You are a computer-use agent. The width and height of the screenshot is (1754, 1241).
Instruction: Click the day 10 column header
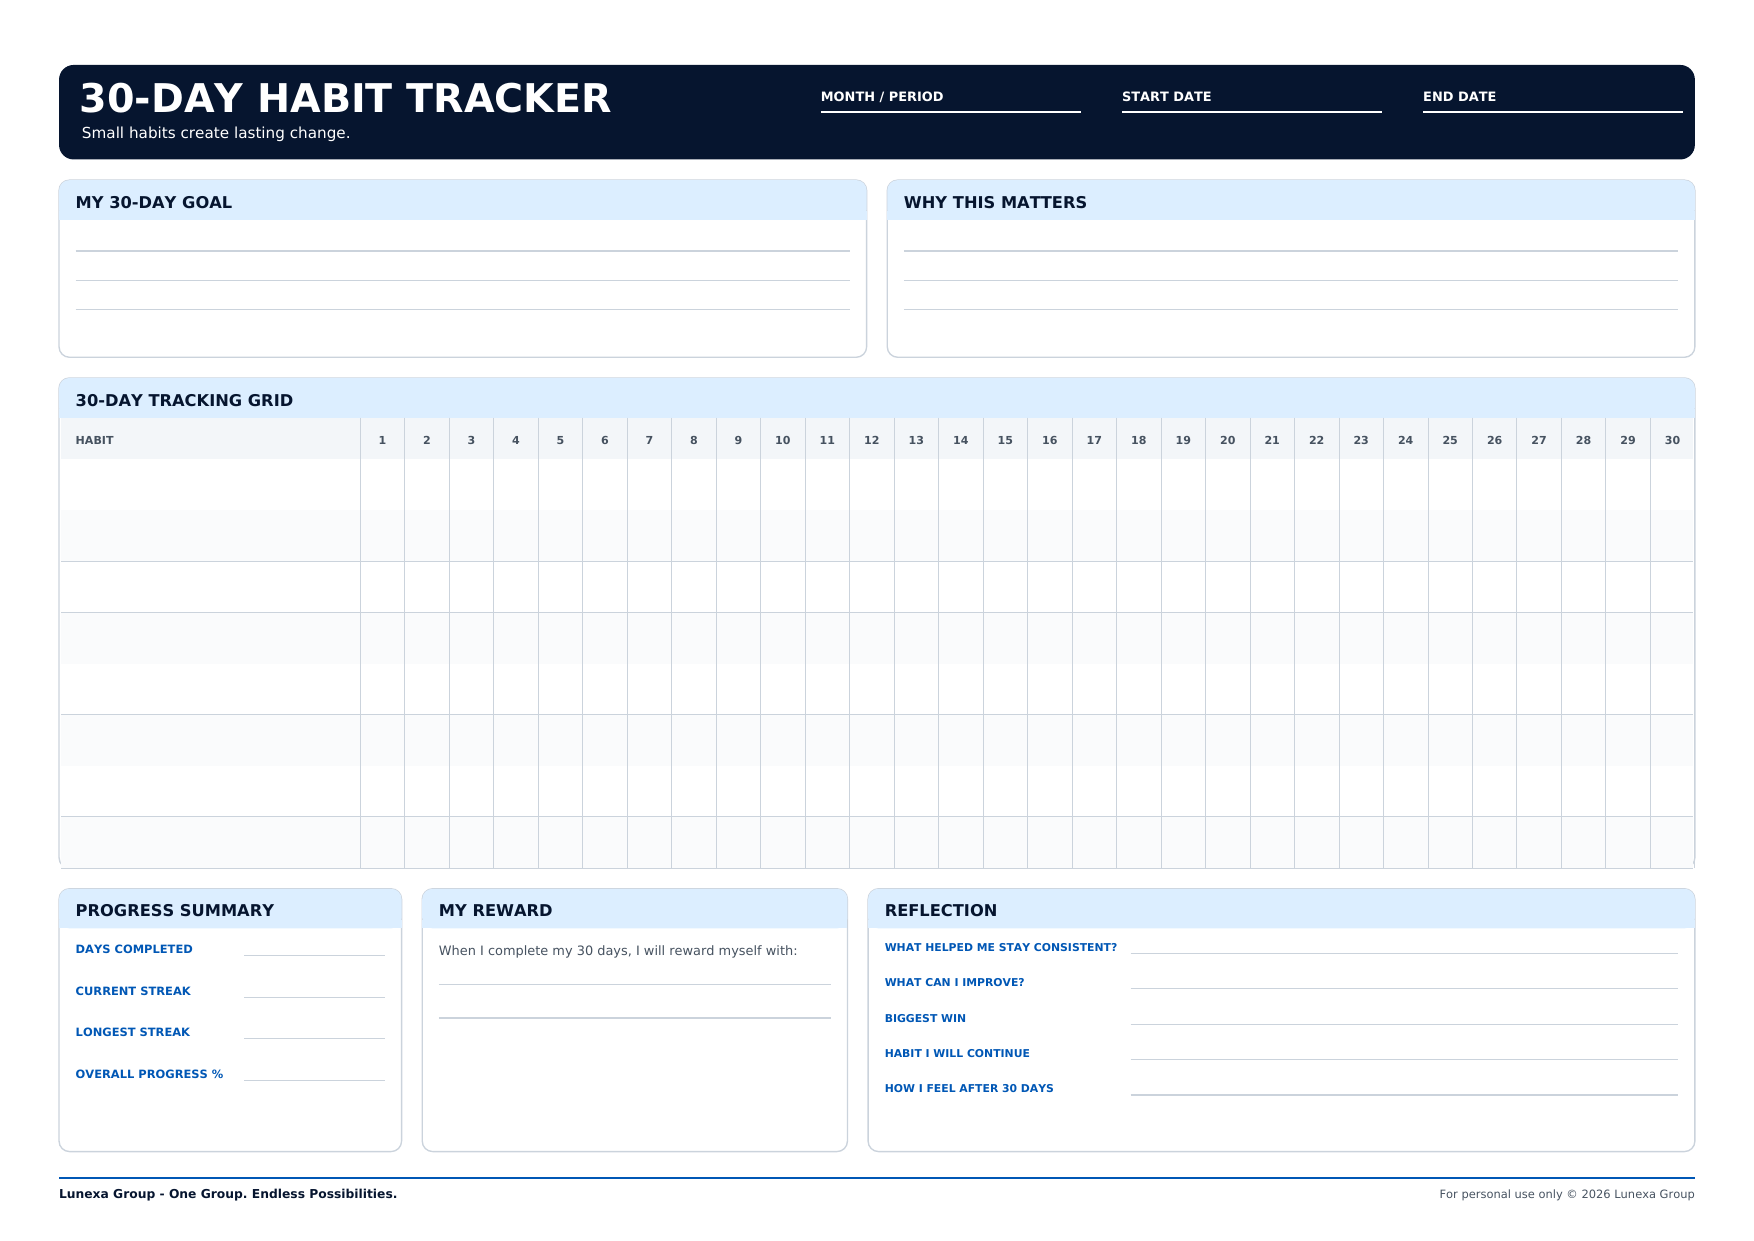tap(783, 440)
